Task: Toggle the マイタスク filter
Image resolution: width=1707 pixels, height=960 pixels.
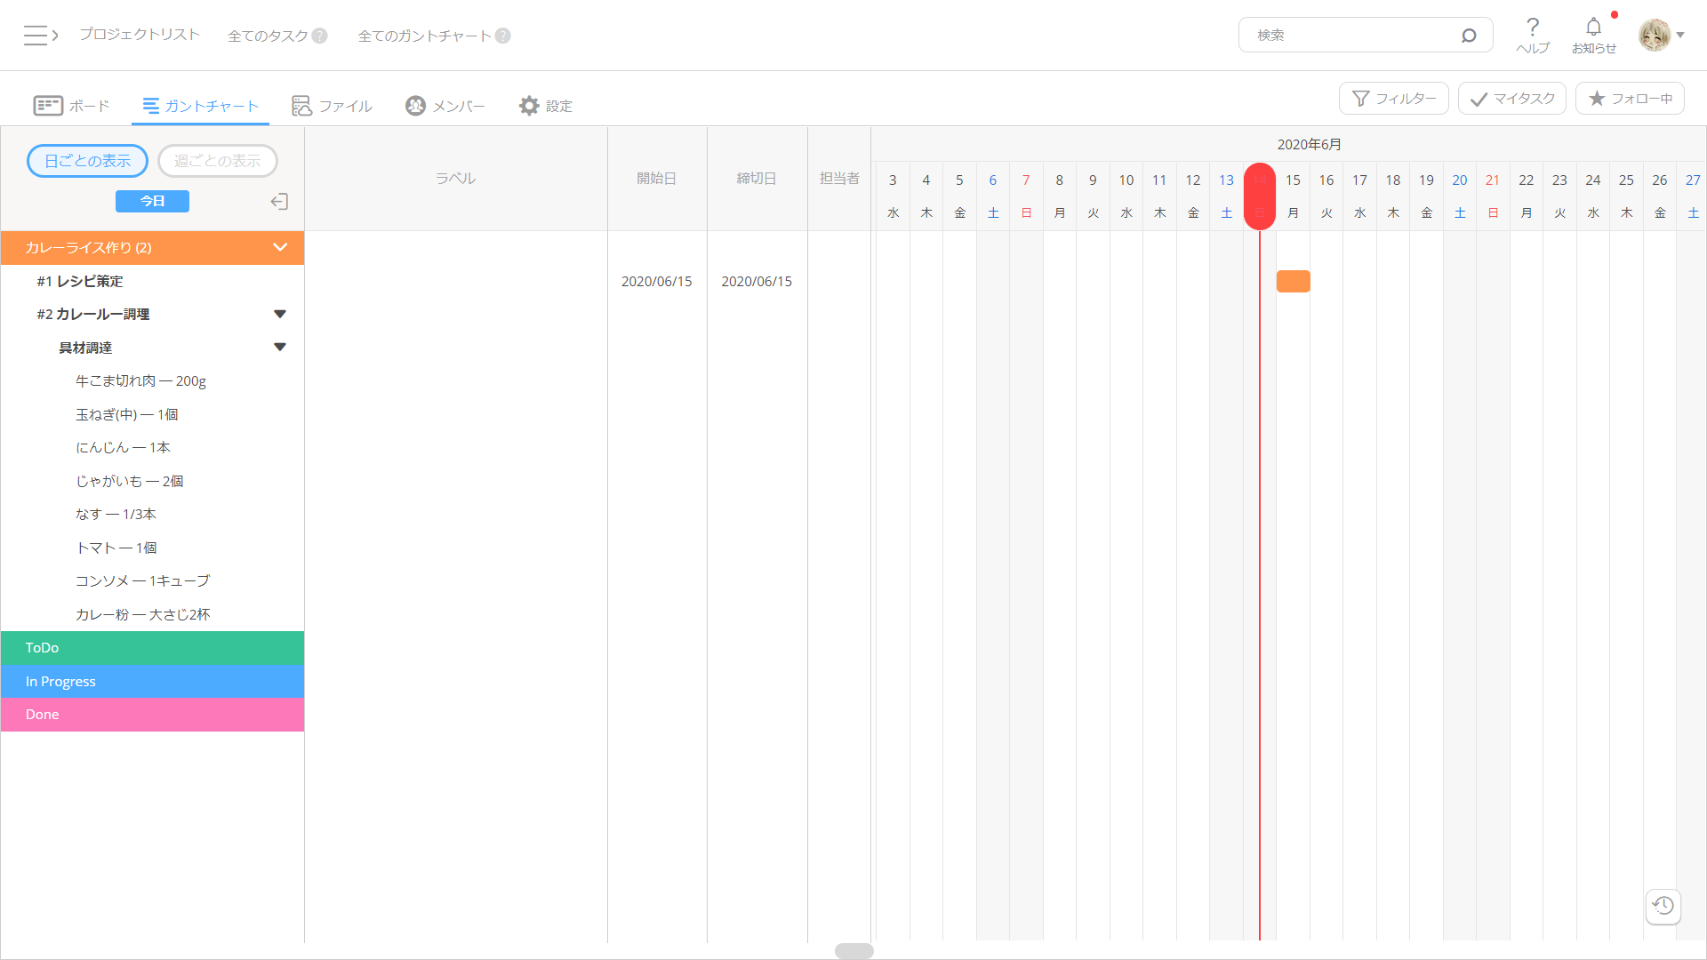Action: (x=1512, y=98)
